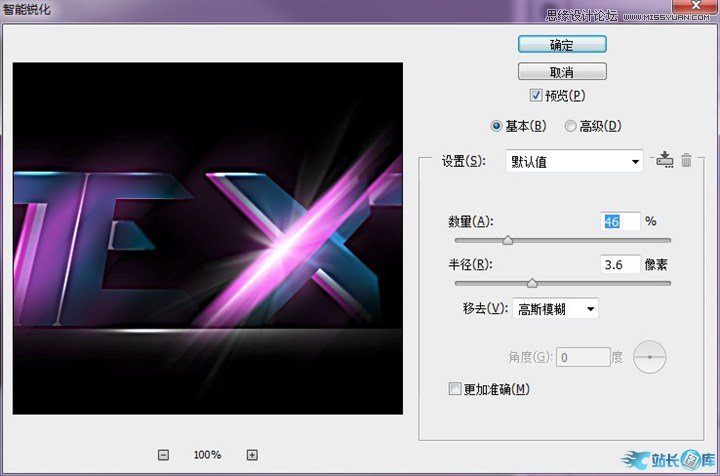The image size is (720, 476).
Task: Click the 角度 (Angle) input field
Action: click(585, 355)
